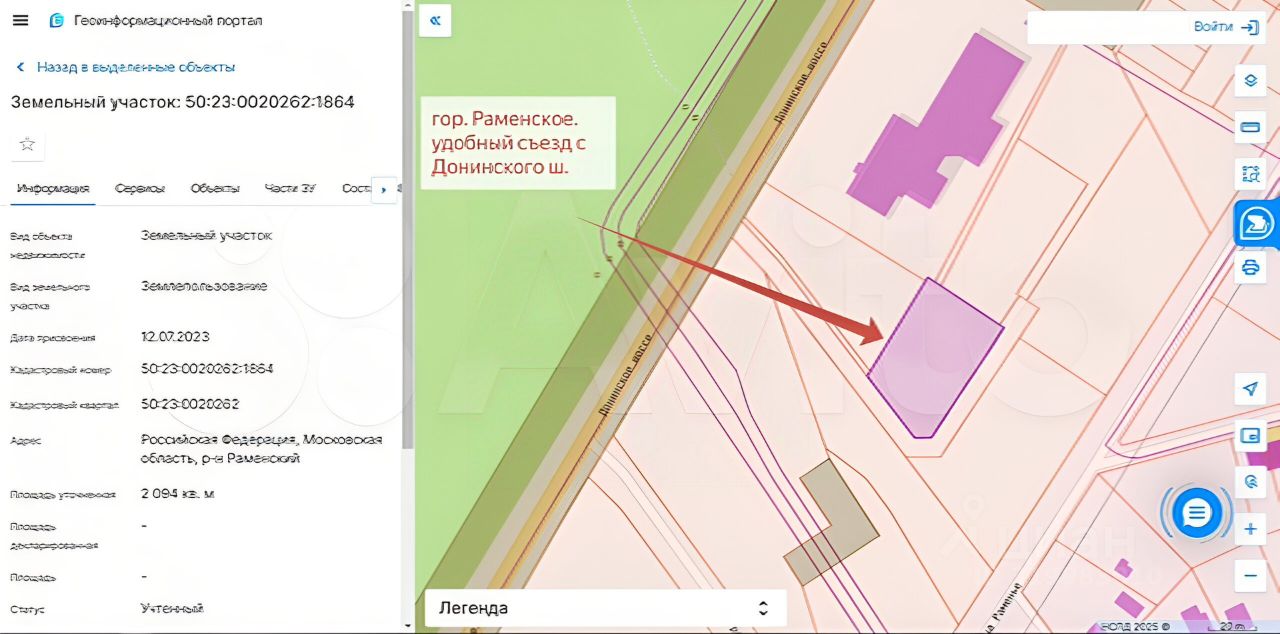
Task: Locate my position on the map
Action: click(x=1250, y=389)
